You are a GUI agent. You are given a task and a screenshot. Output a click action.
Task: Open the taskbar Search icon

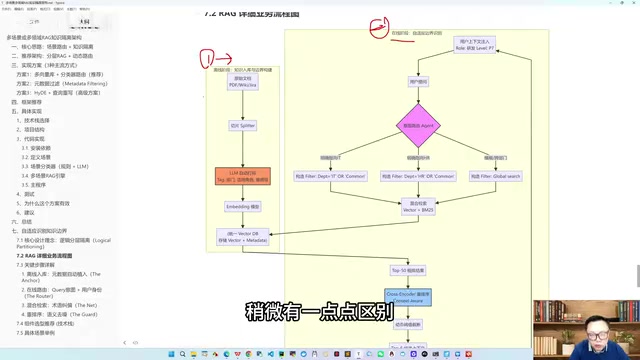pos(182,354)
